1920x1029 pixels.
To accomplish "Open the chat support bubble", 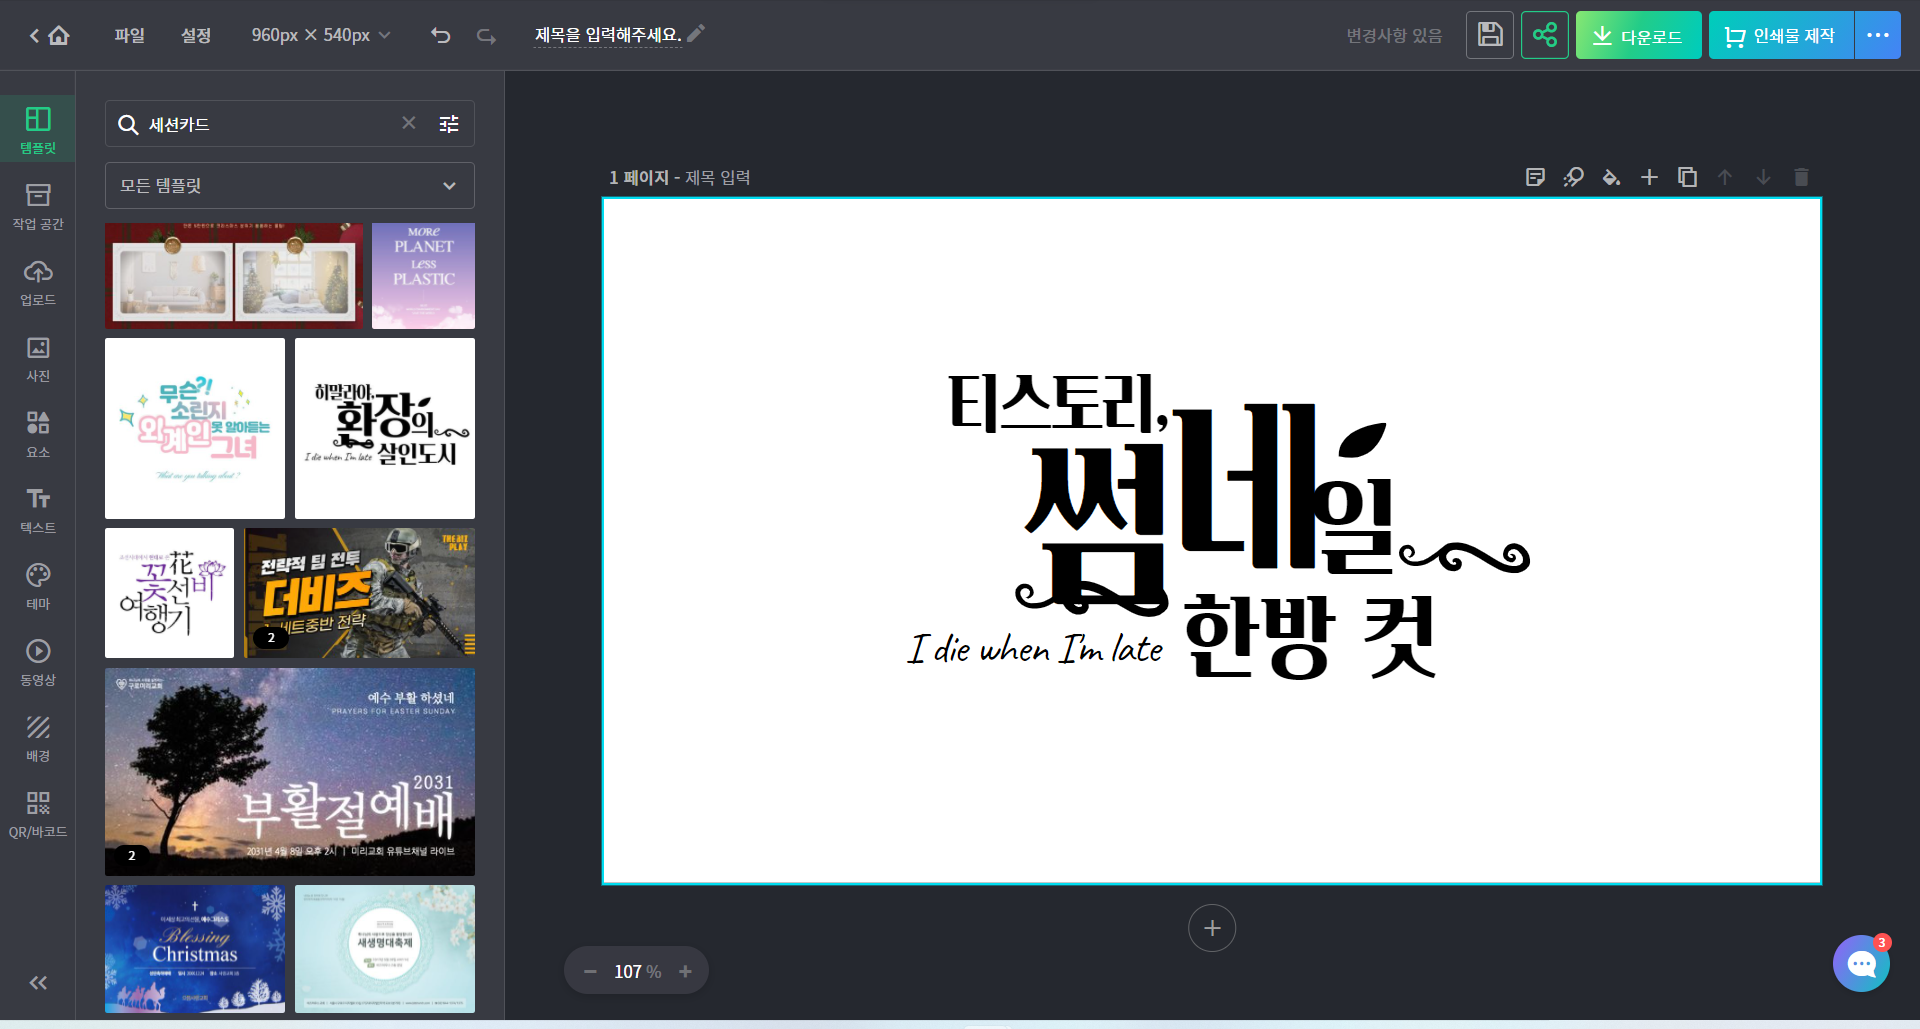I will tap(1861, 963).
